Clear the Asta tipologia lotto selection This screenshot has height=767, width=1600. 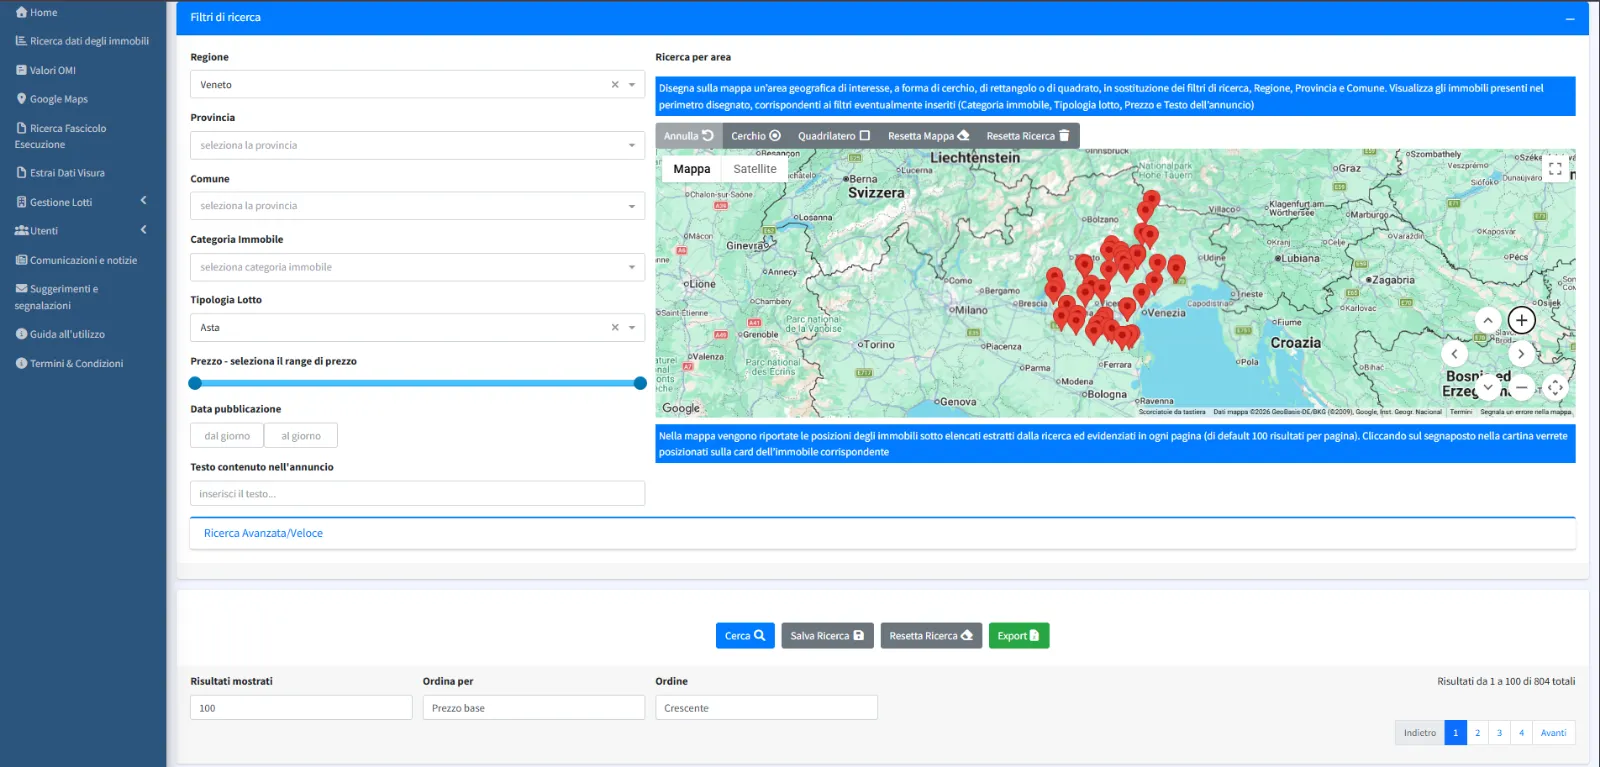(615, 328)
